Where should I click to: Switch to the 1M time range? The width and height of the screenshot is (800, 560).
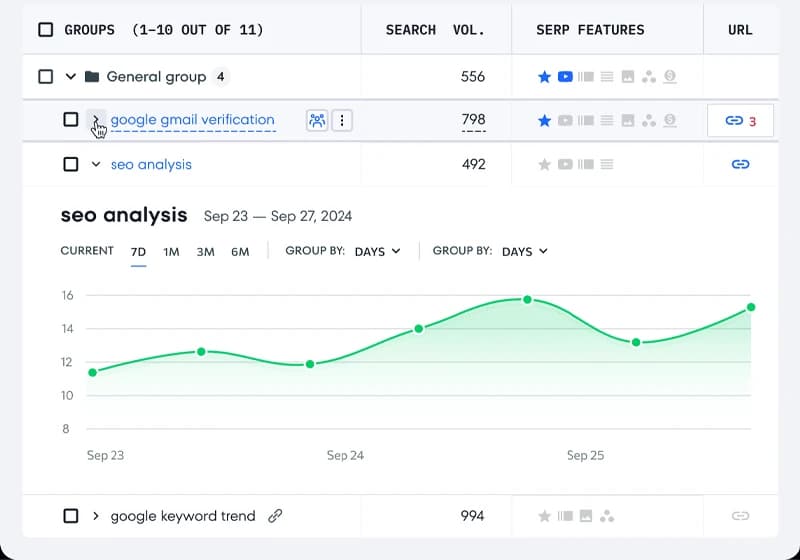(171, 252)
